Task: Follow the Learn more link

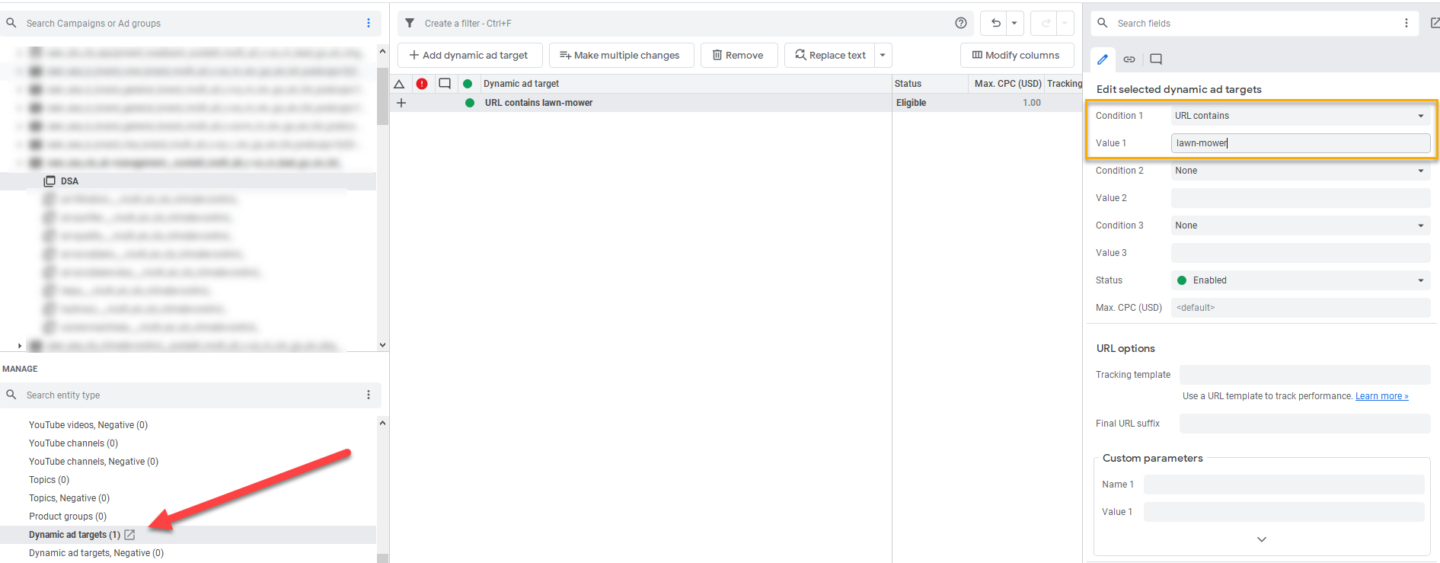Action: (x=1381, y=396)
